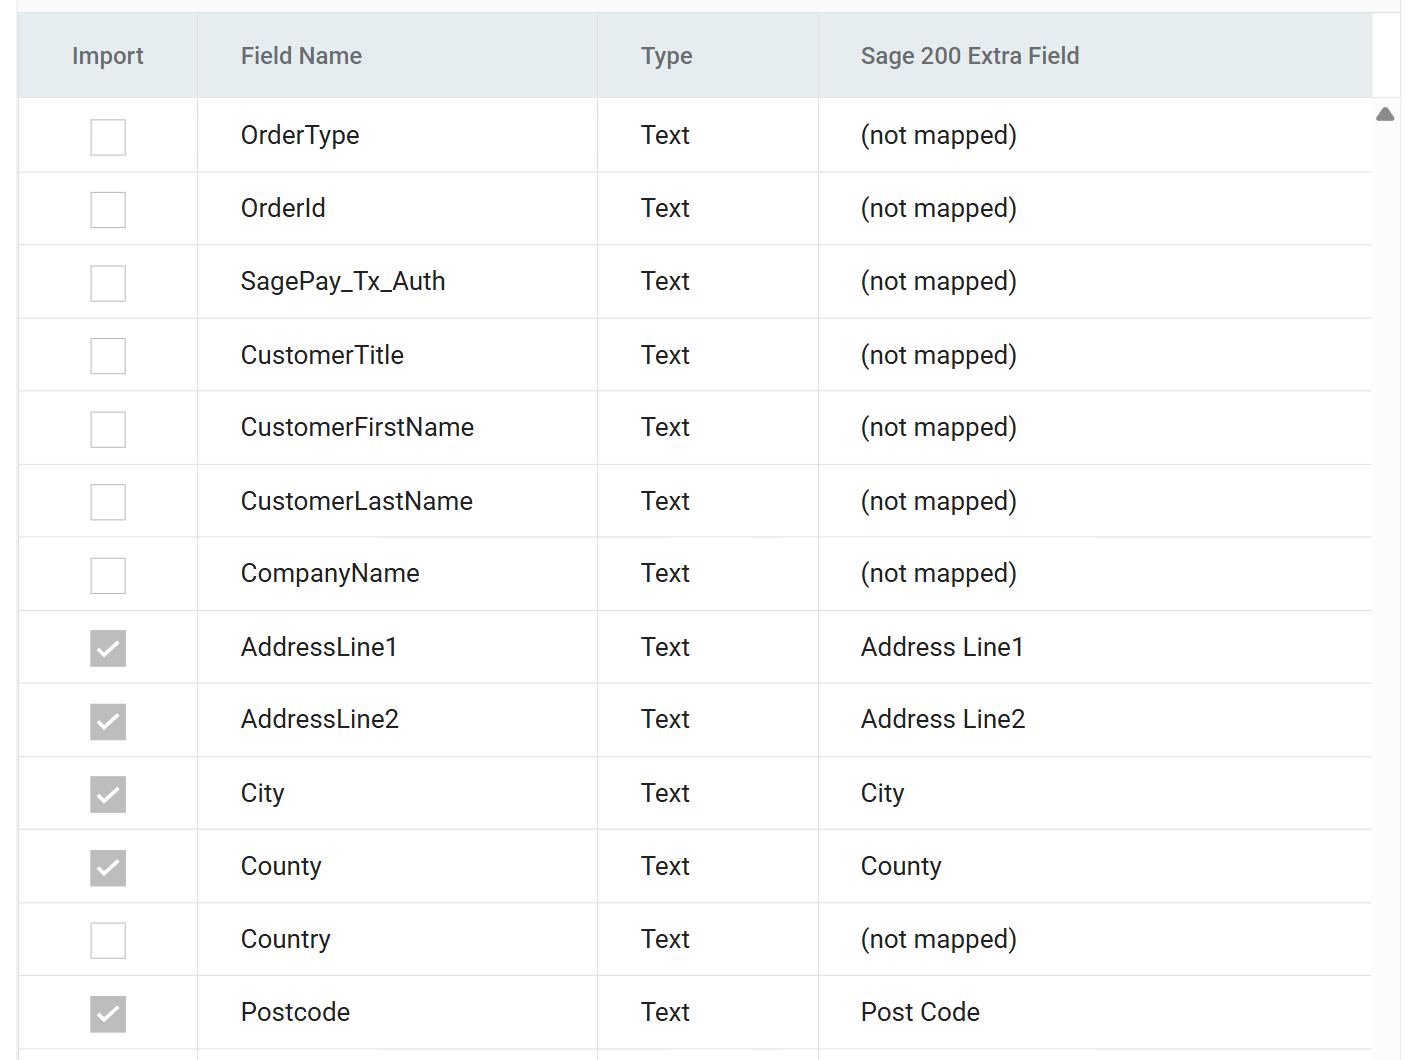Click the Import column header
The image size is (1416, 1060).
[x=108, y=56]
